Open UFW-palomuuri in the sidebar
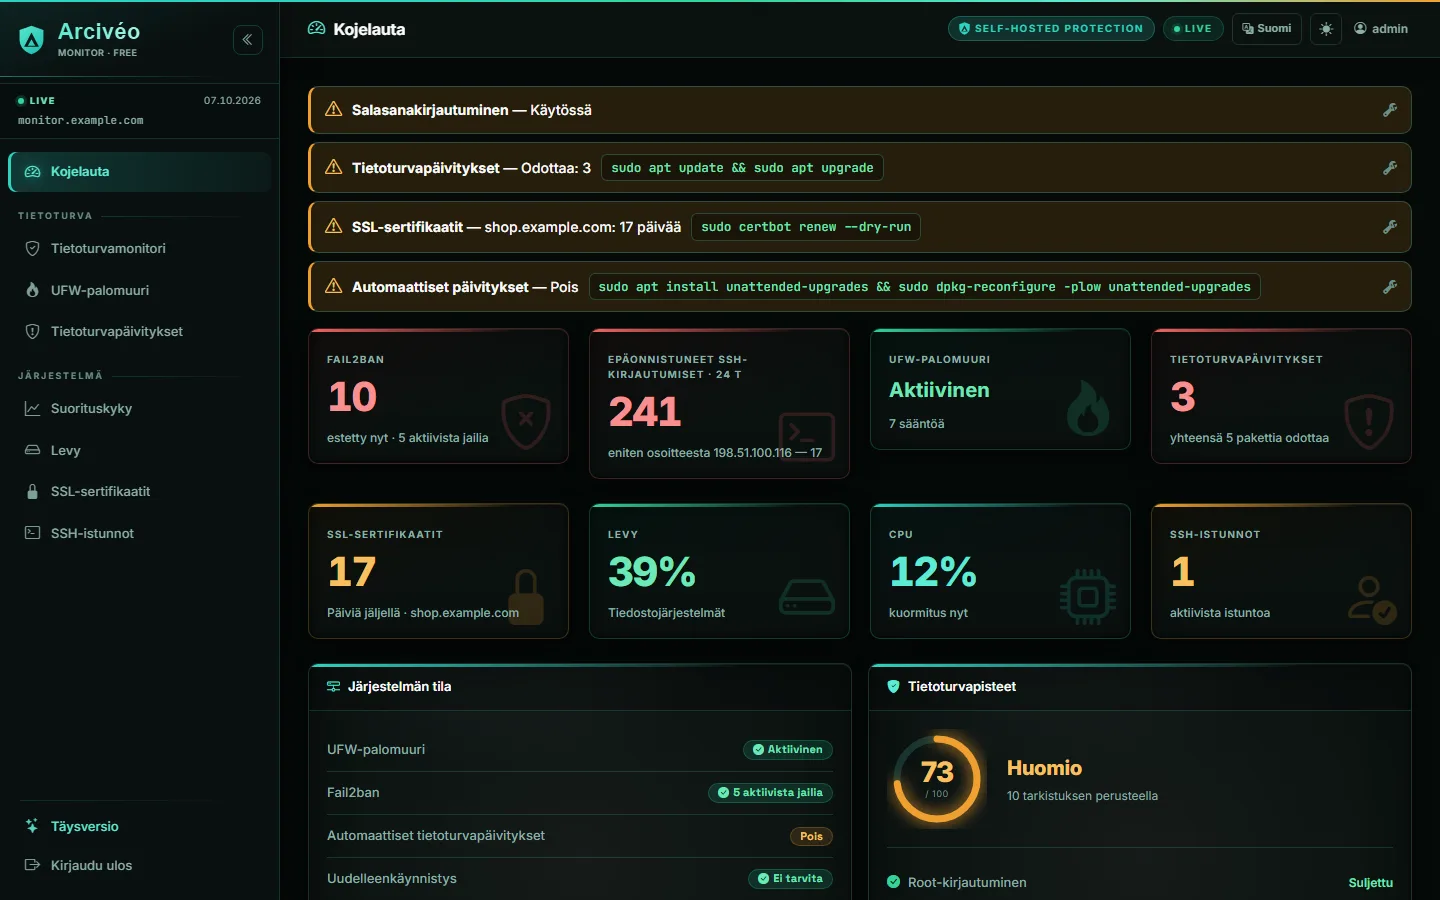This screenshot has height=900, width=1440. [x=140, y=290]
